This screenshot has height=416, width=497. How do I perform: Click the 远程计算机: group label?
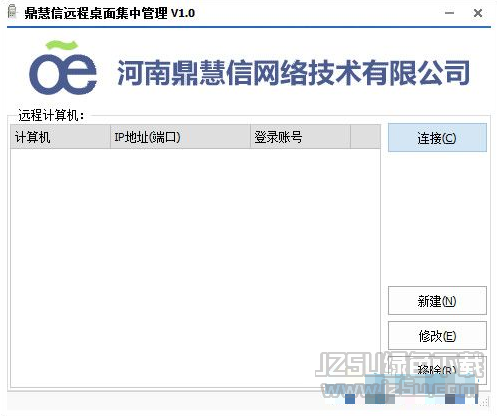[52, 115]
